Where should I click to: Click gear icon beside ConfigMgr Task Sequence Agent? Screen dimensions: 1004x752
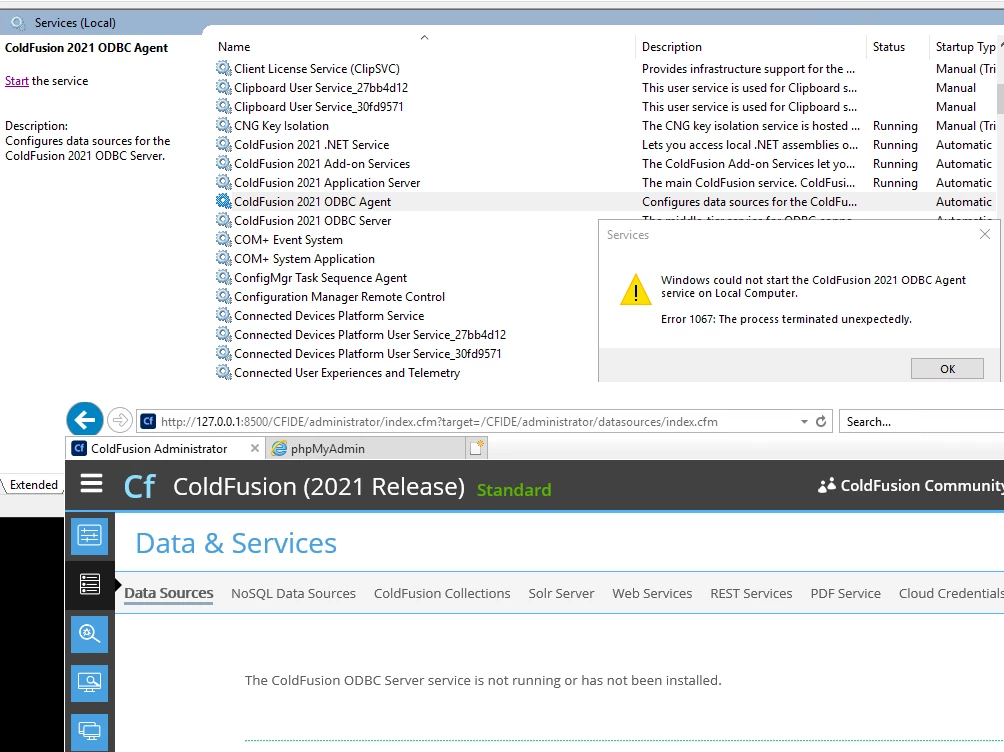point(223,277)
